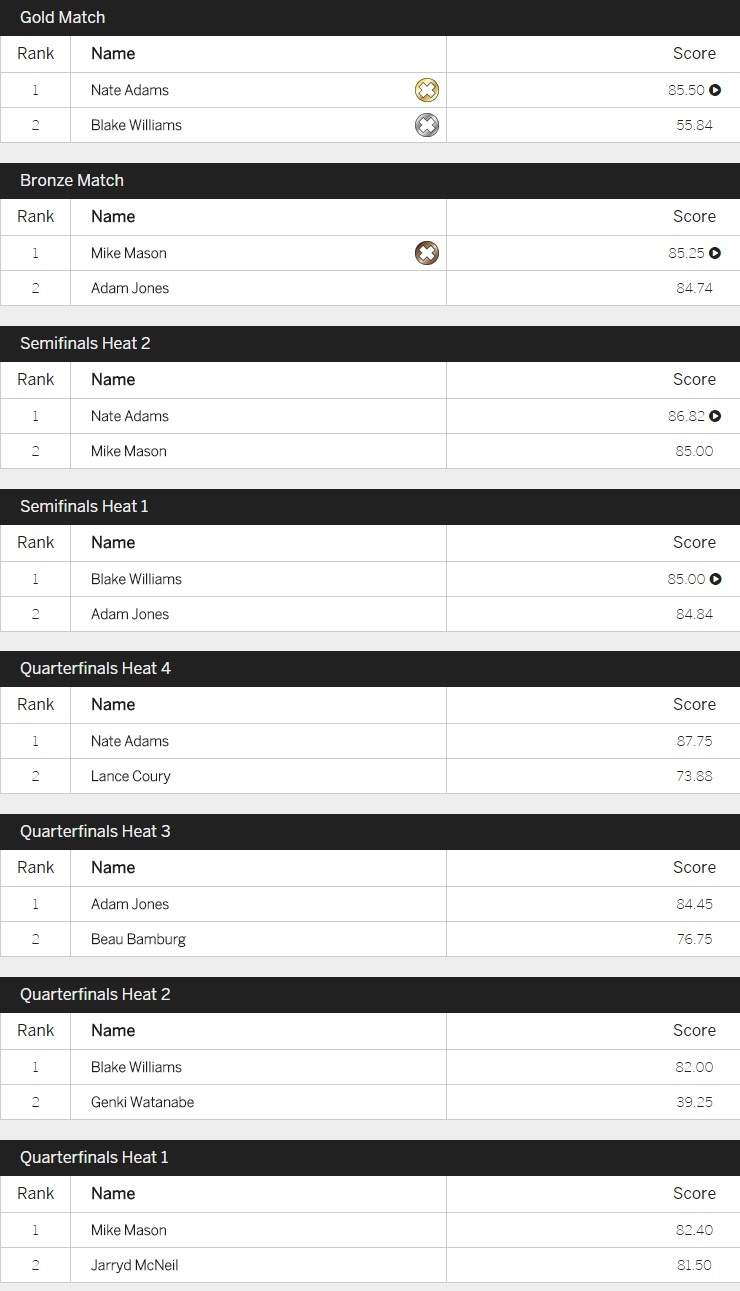Open Jarryd McNeil's athlete name
740x1291 pixels.
pos(135,1265)
